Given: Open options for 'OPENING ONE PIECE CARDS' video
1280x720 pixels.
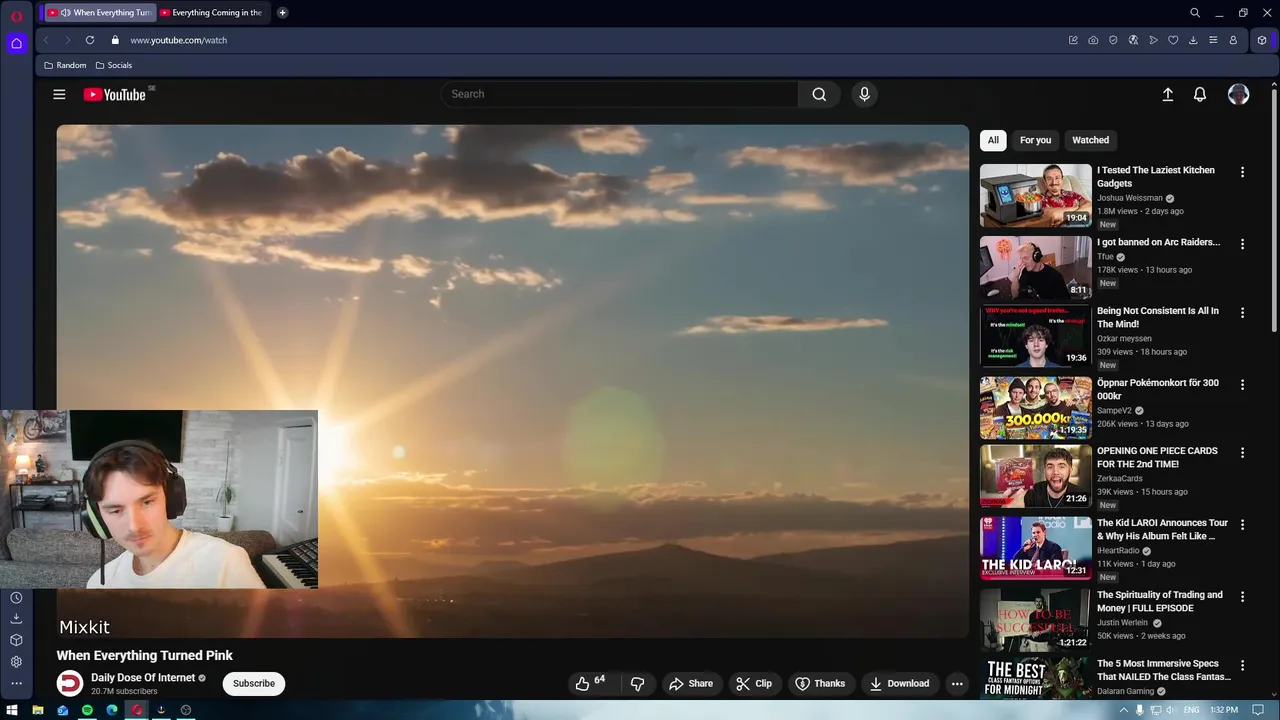Looking at the screenshot, I should [x=1242, y=452].
